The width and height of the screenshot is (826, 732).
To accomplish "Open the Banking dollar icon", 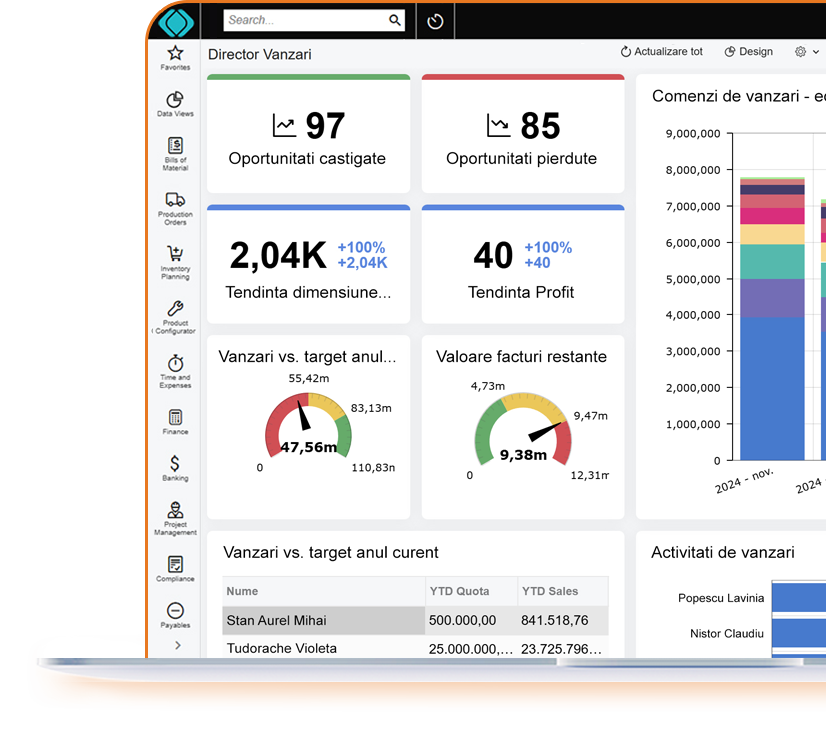I will [175, 468].
